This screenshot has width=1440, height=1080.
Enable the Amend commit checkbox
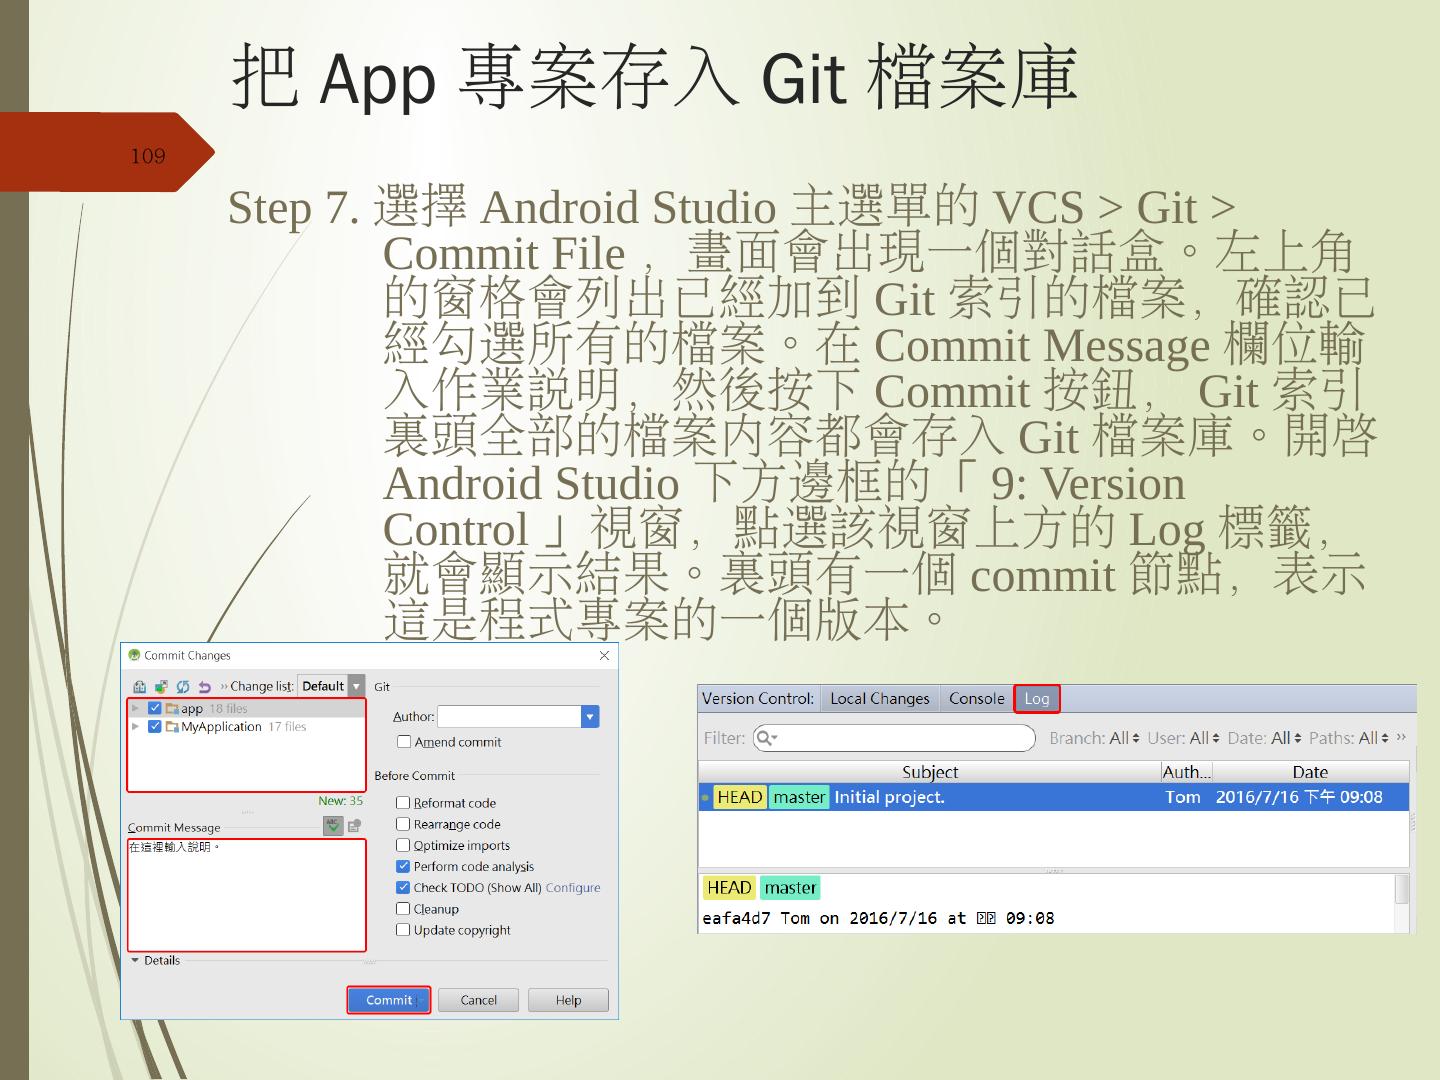[404, 742]
